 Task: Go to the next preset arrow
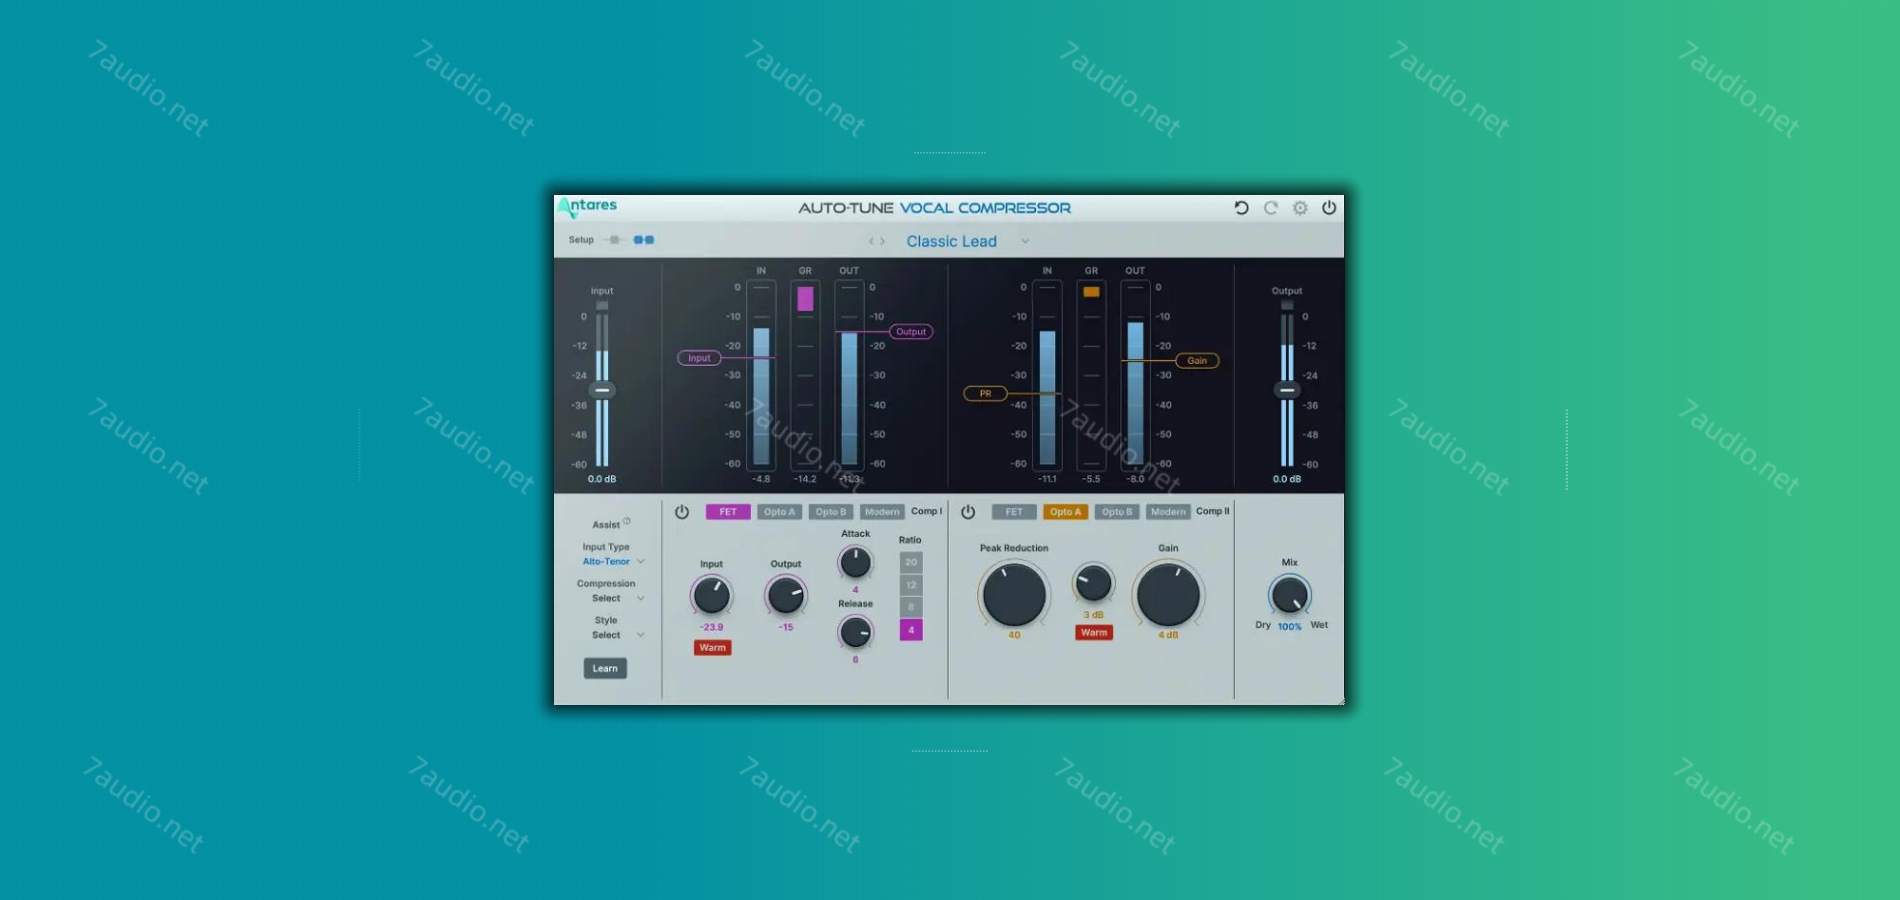882,241
